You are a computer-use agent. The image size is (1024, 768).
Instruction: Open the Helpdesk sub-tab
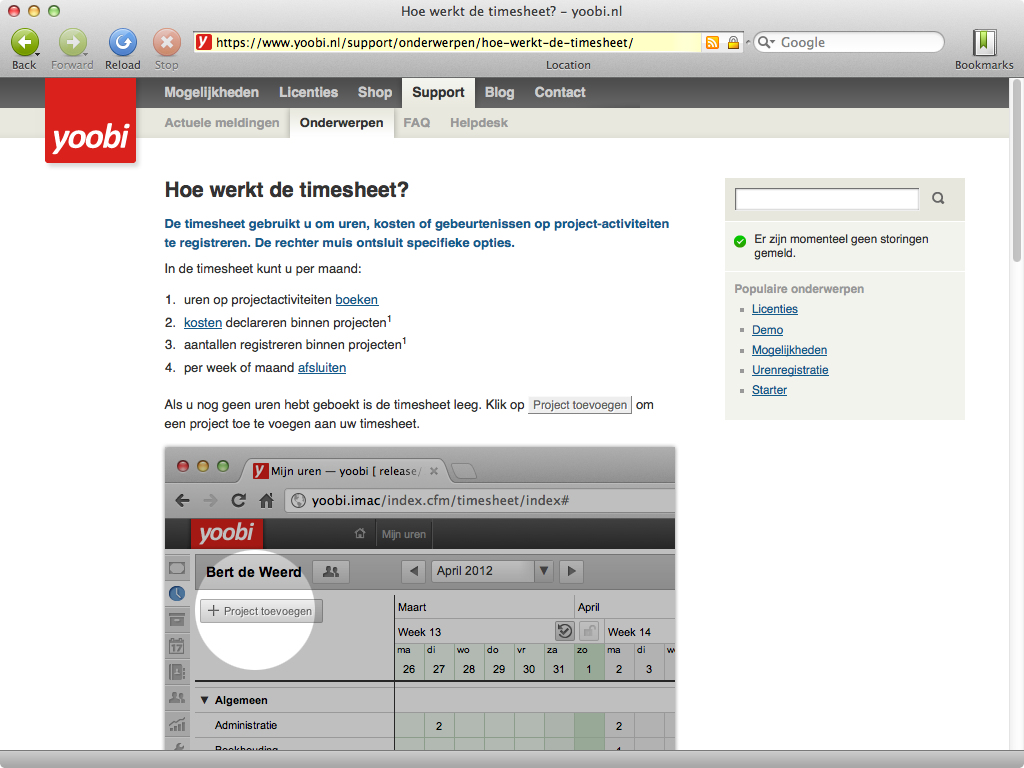pos(479,123)
